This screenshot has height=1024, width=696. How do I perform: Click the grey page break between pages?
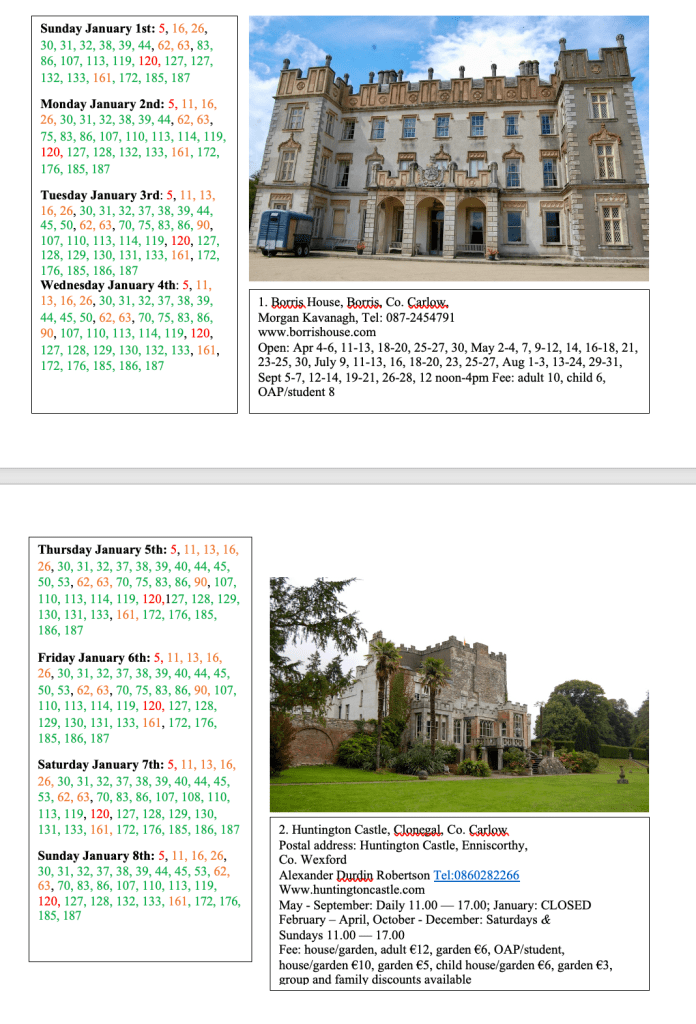348,476
